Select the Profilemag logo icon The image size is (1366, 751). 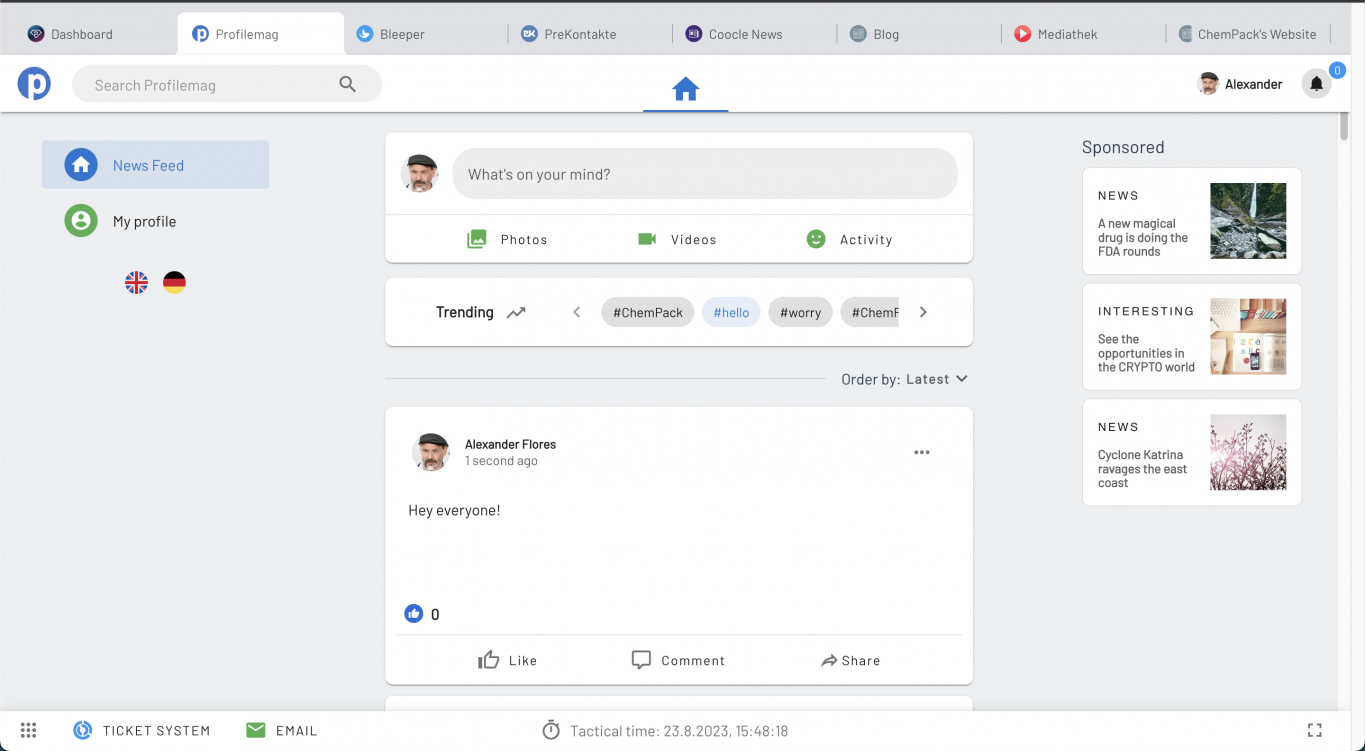34,83
